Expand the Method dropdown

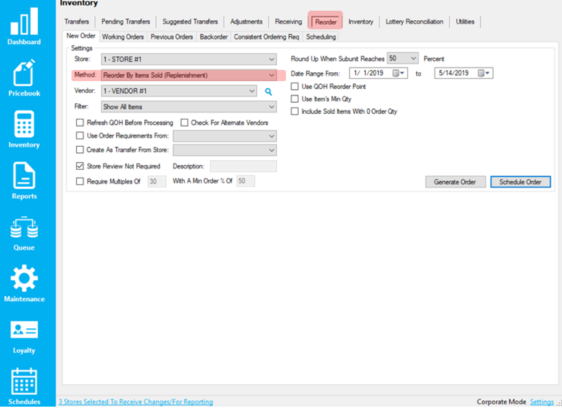tap(189, 75)
